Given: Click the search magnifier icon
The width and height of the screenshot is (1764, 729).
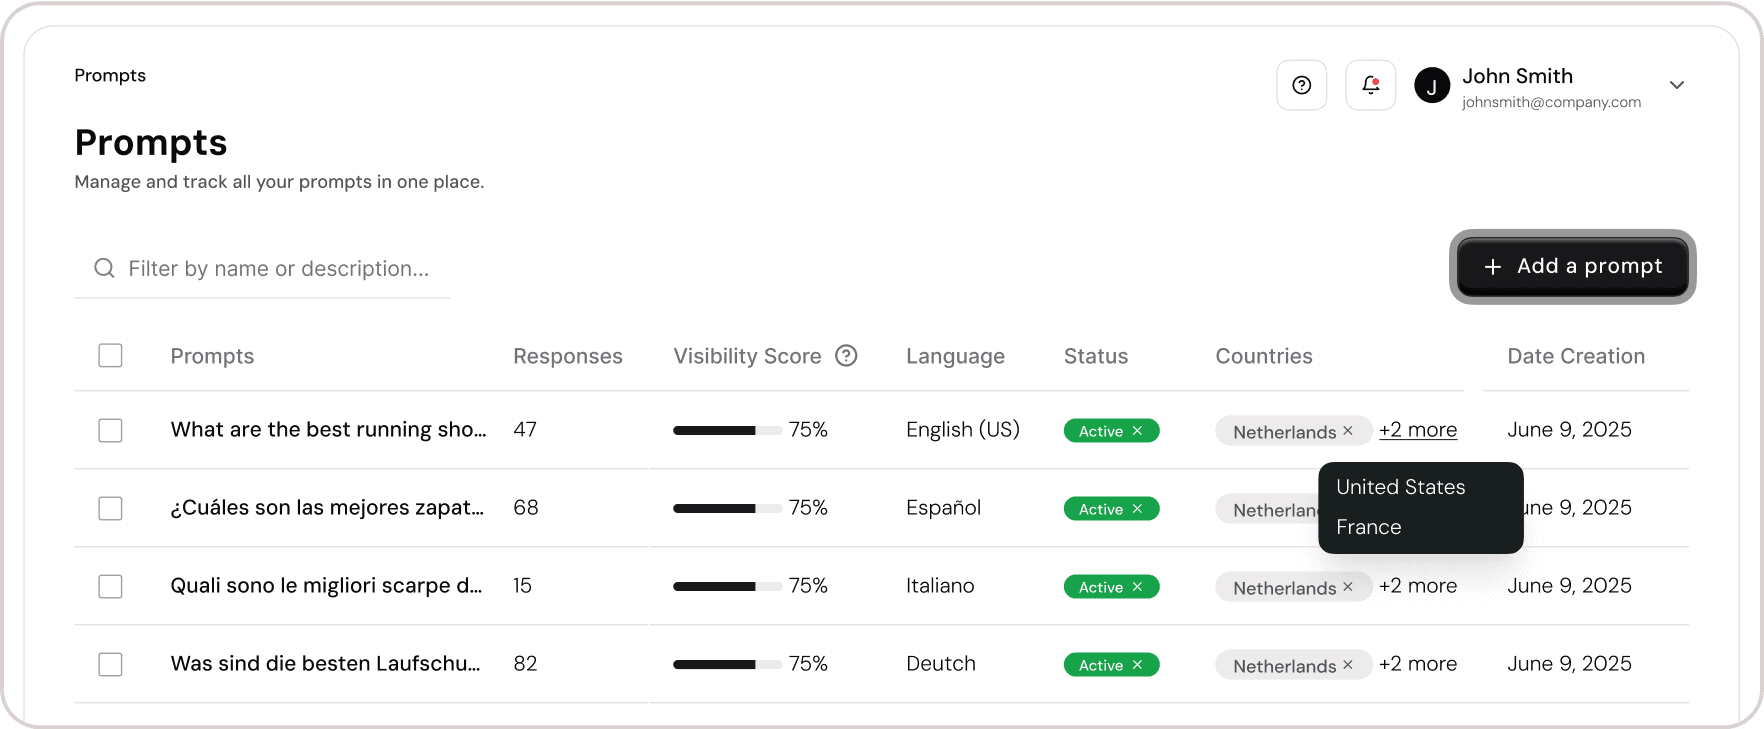Looking at the screenshot, I should pyautogui.click(x=104, y=268).
